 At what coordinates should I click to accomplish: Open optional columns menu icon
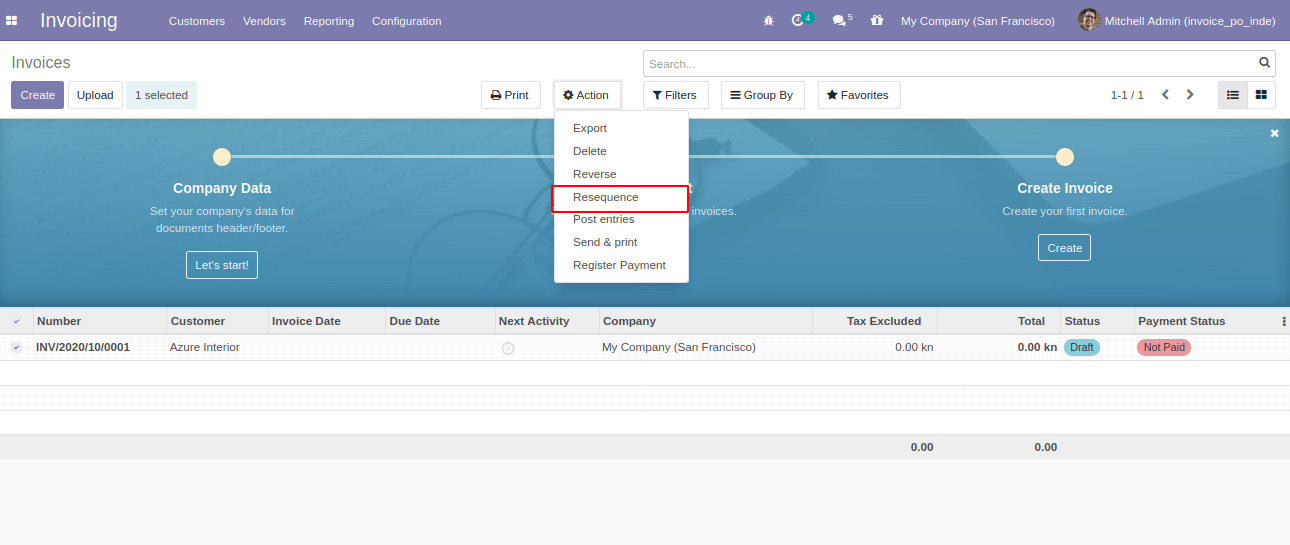click(1284, 322)
